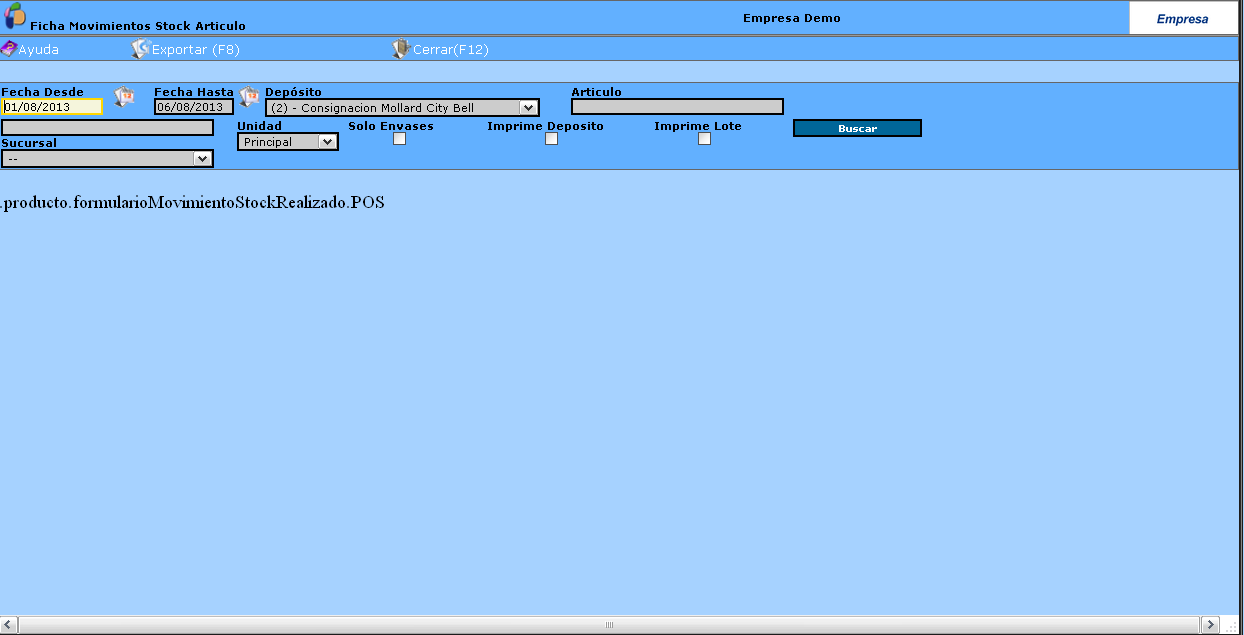The image size is (1244, 635).
Task: Choose Exportar (F8) from the toolbar
Action: (196, 49)
